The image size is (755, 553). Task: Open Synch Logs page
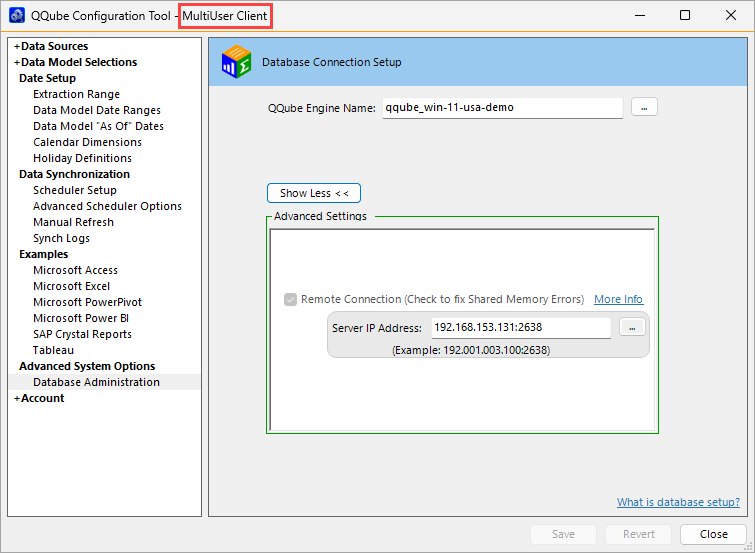(61, 238)
